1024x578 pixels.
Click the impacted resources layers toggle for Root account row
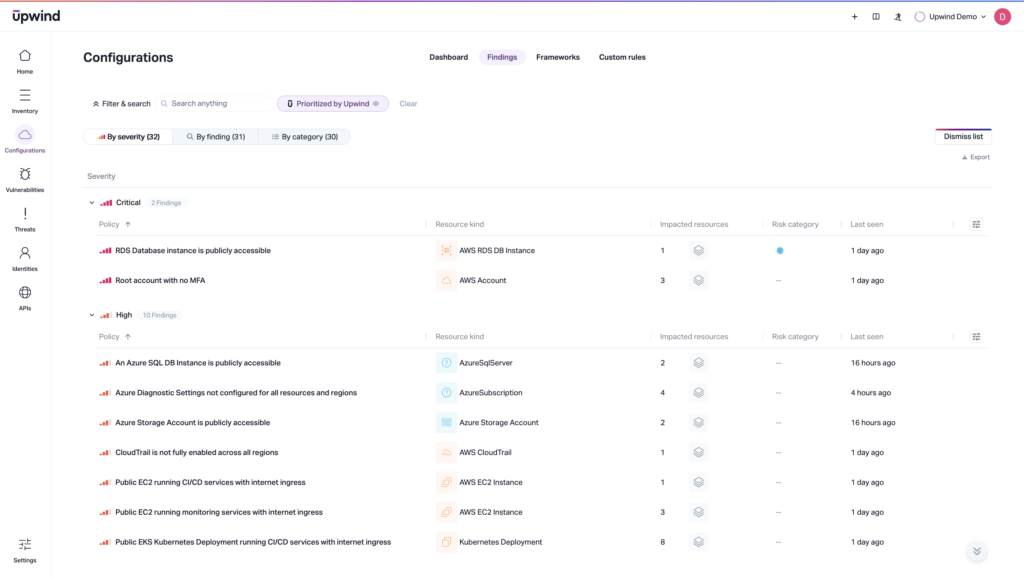(698, 280)
